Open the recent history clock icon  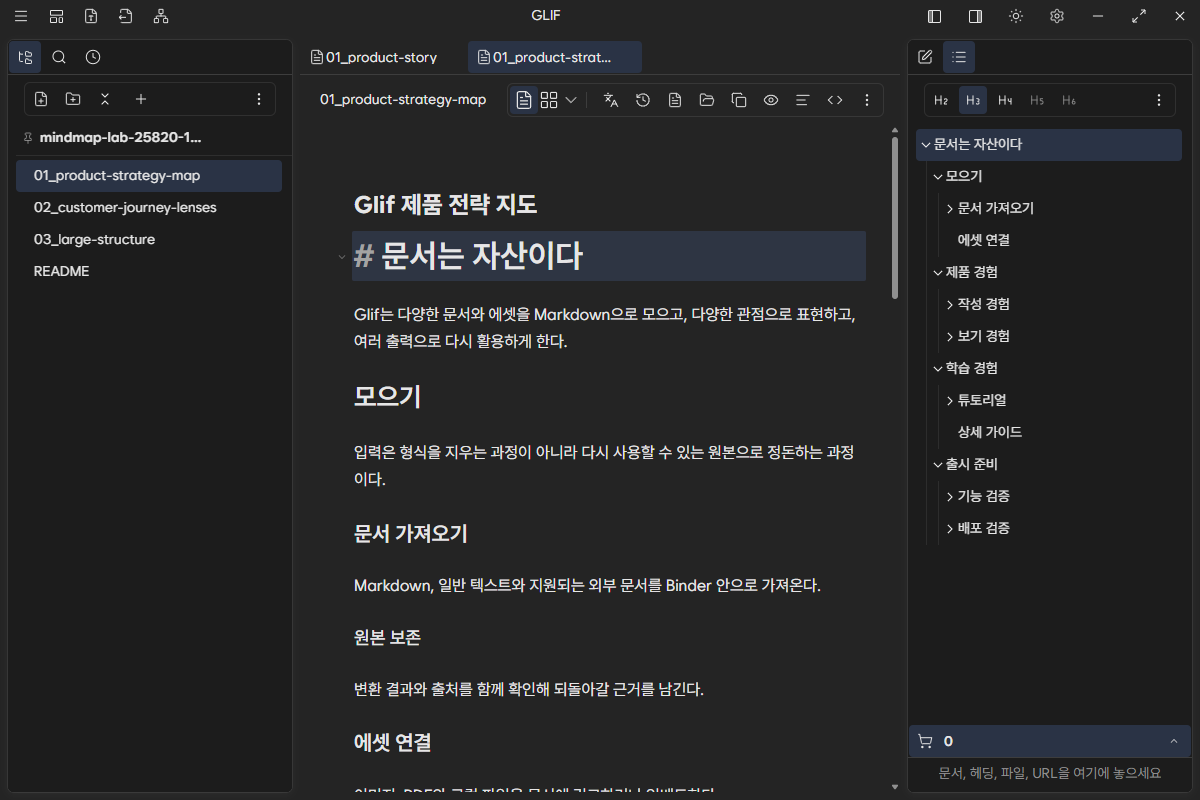[93, 57]
